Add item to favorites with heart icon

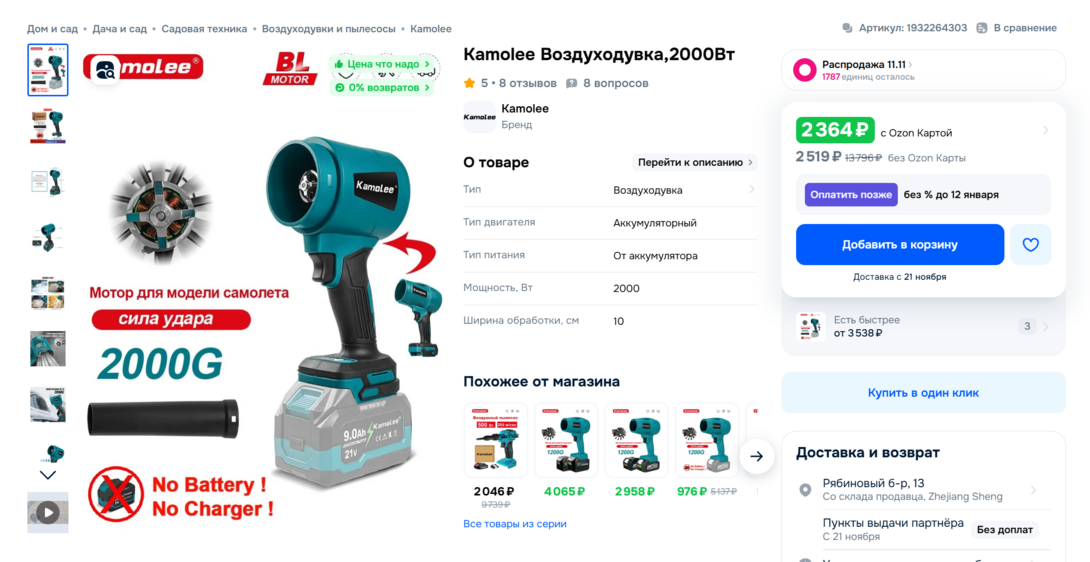[1030, 245]
